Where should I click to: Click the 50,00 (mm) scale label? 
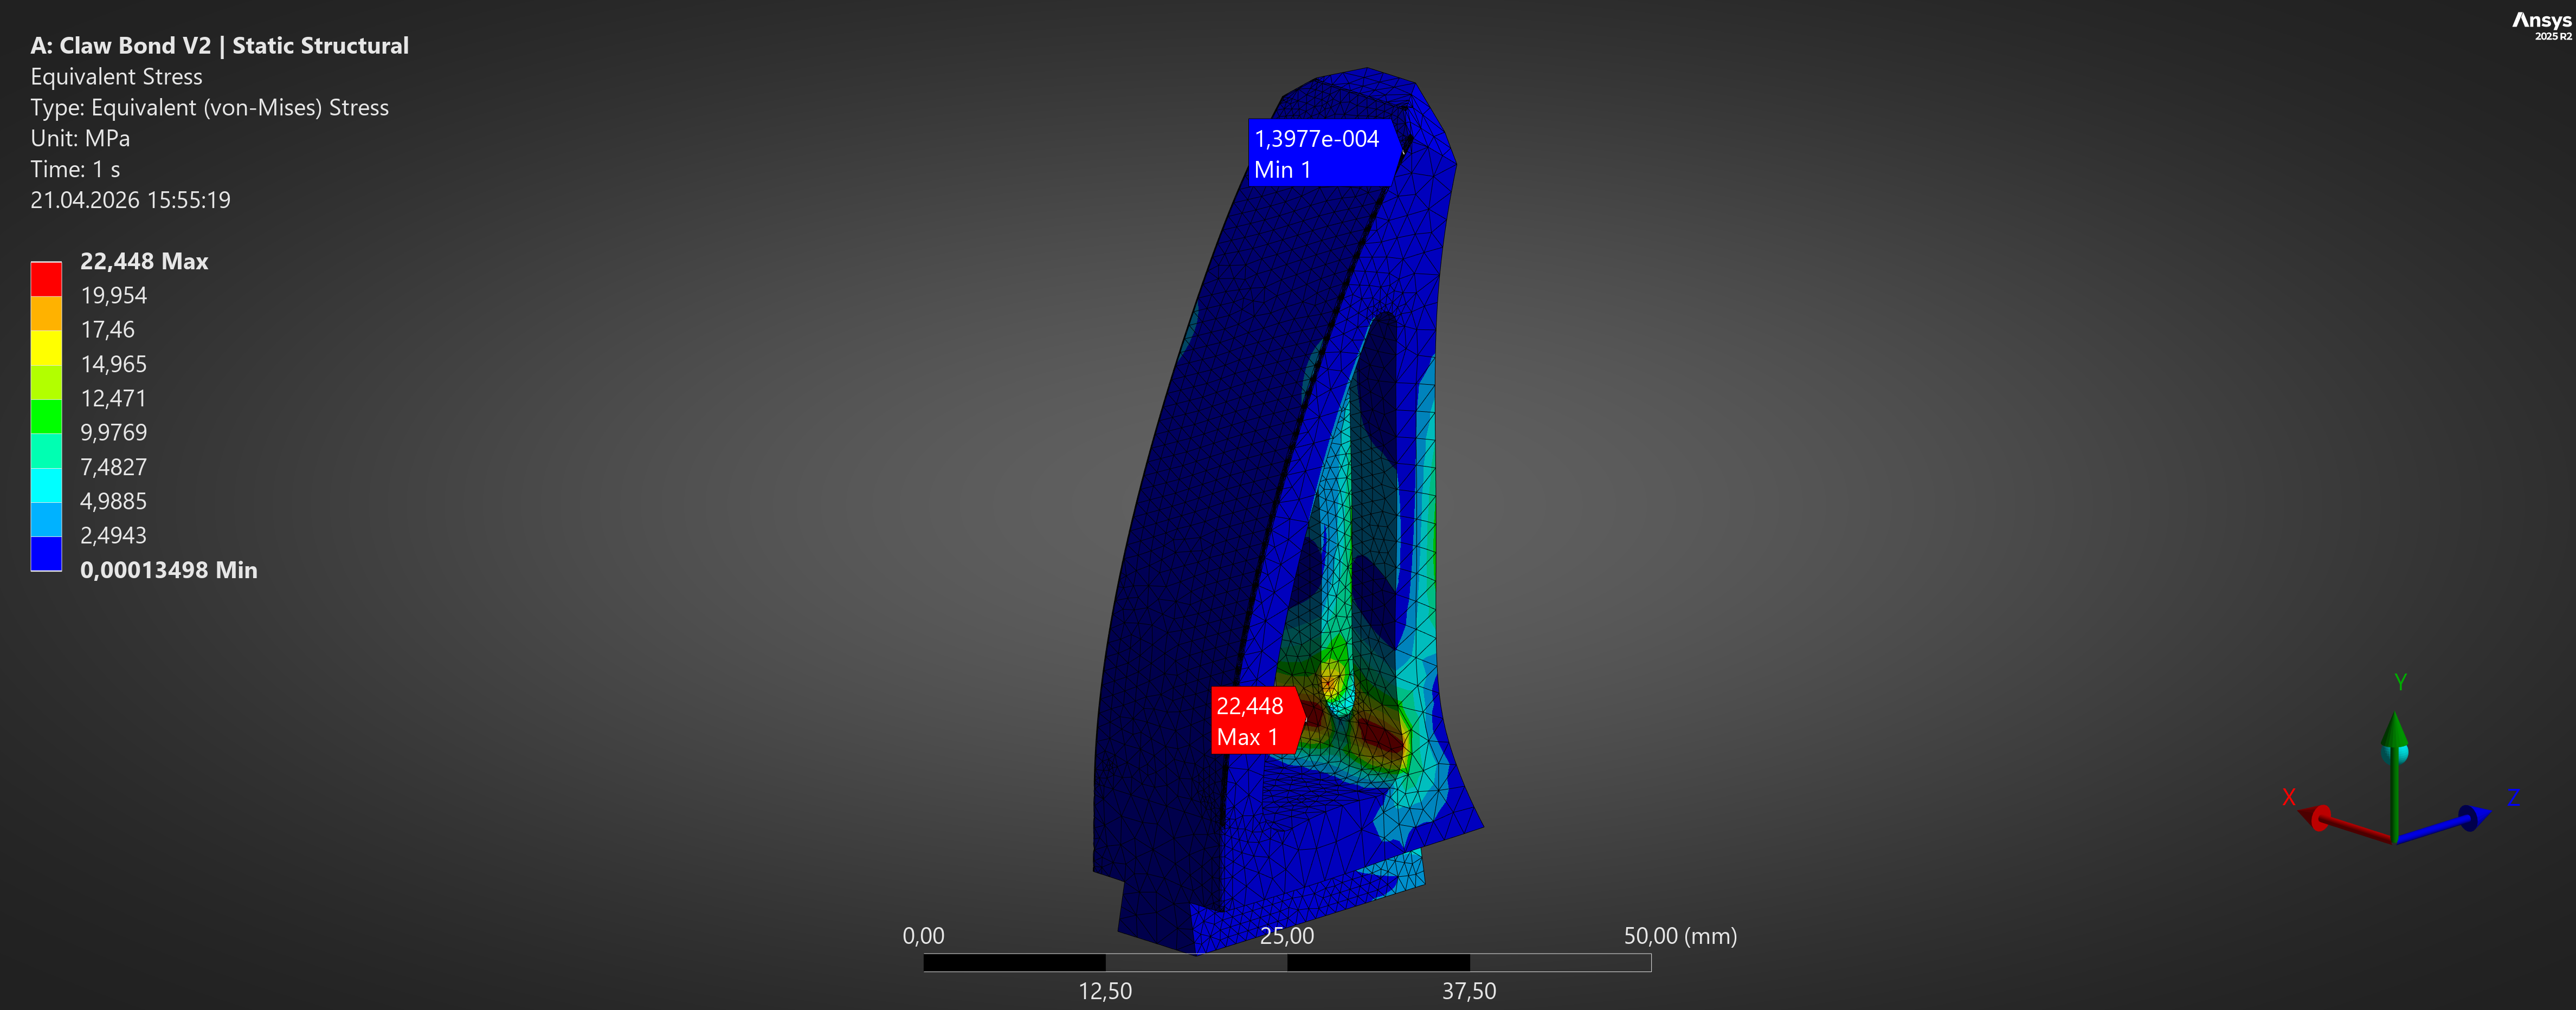point(1679,936)
